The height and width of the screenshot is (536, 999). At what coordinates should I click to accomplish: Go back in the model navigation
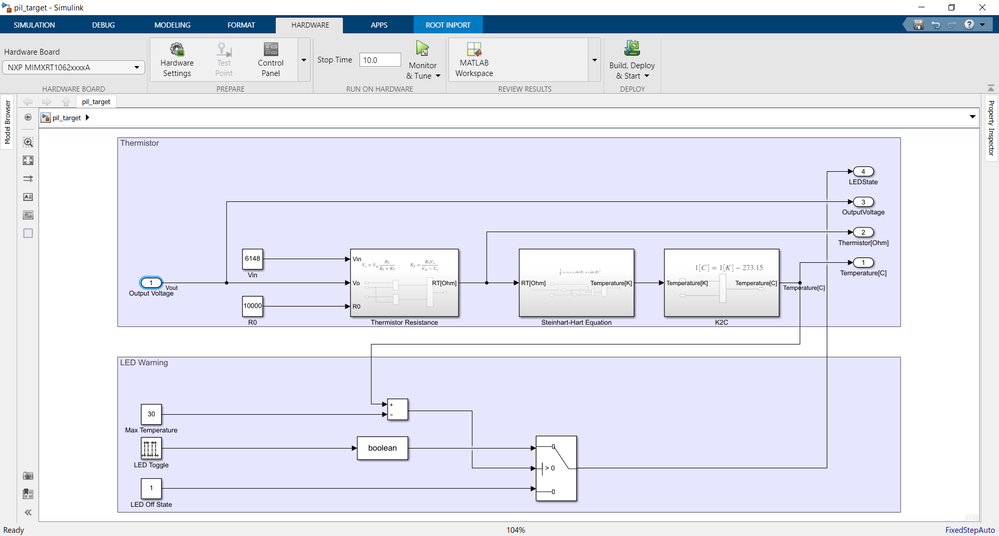click(27, 102)
